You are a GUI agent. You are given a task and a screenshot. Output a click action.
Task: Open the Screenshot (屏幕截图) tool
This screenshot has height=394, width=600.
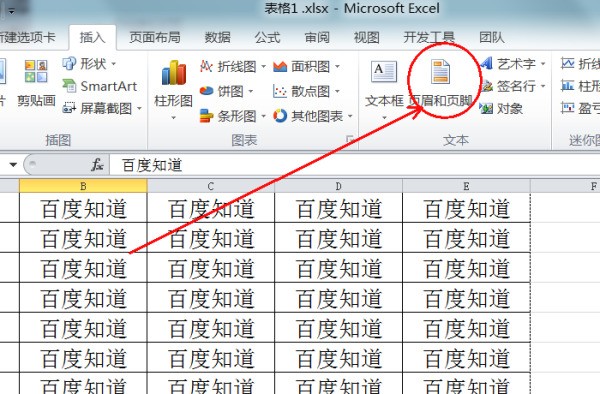click(102, 109)
